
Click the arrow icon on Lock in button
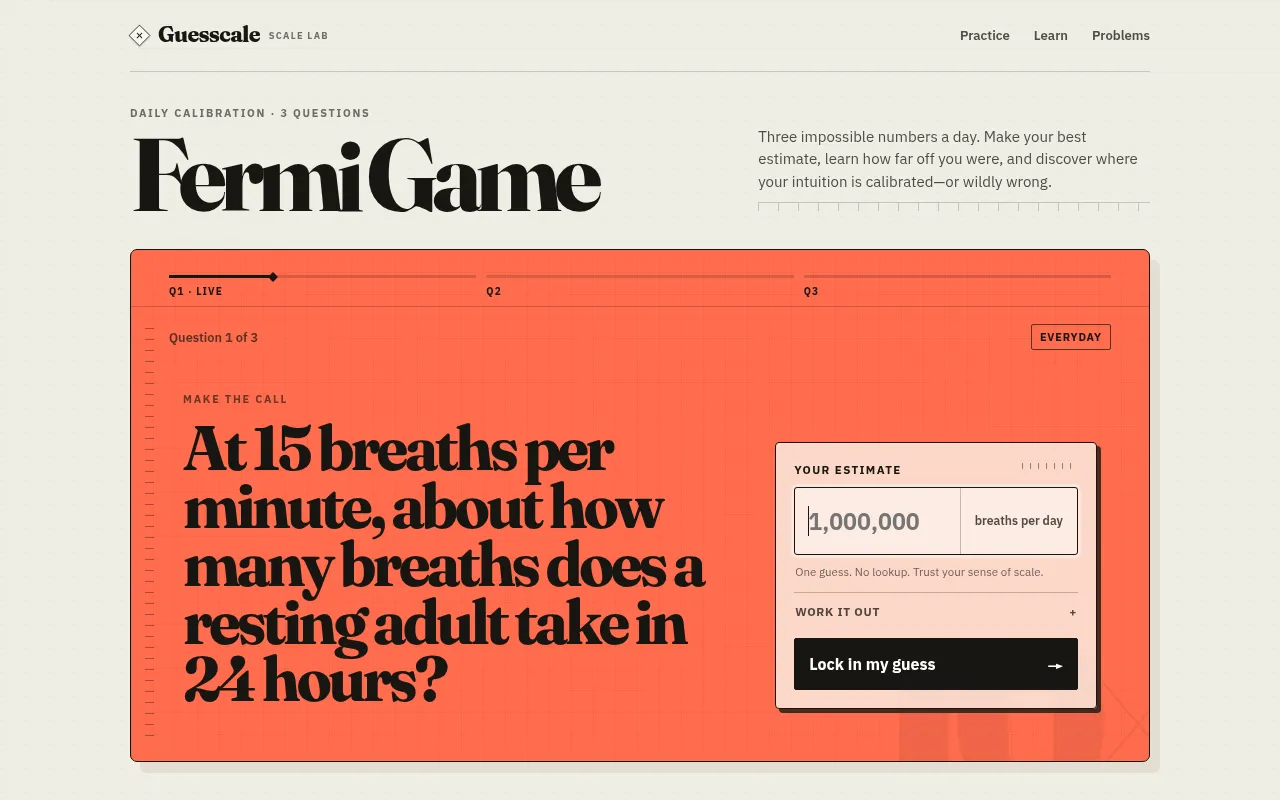coord(1055,665)
